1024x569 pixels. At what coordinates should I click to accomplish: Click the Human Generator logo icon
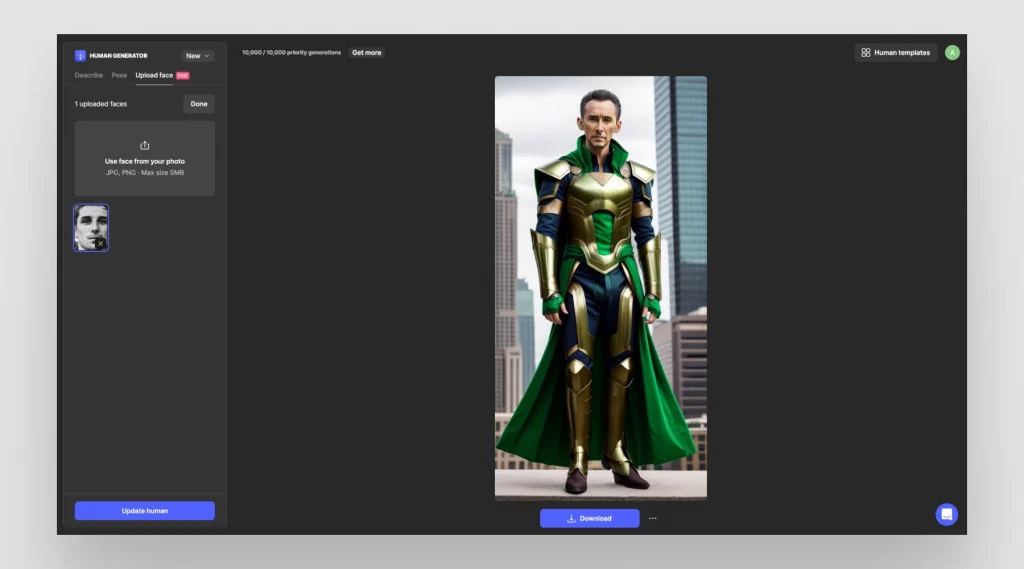point(80,56)
